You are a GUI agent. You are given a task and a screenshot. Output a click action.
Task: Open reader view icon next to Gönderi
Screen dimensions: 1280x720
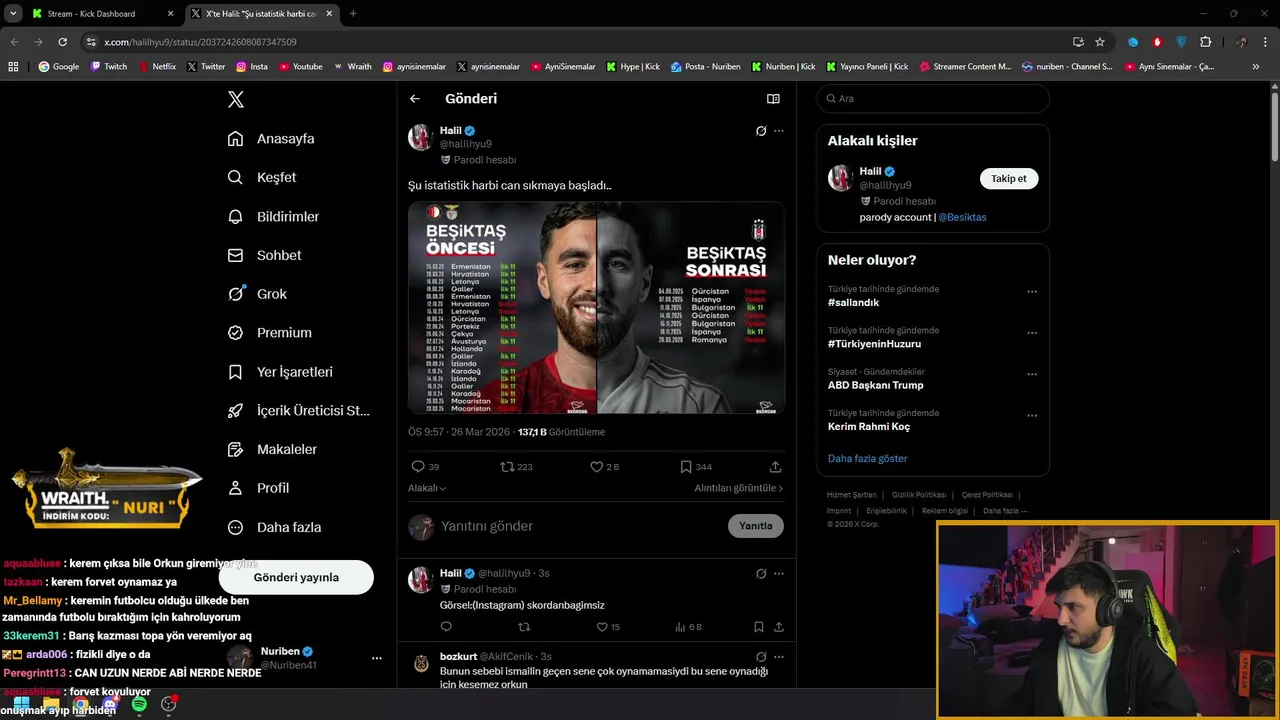pos(773,99)
